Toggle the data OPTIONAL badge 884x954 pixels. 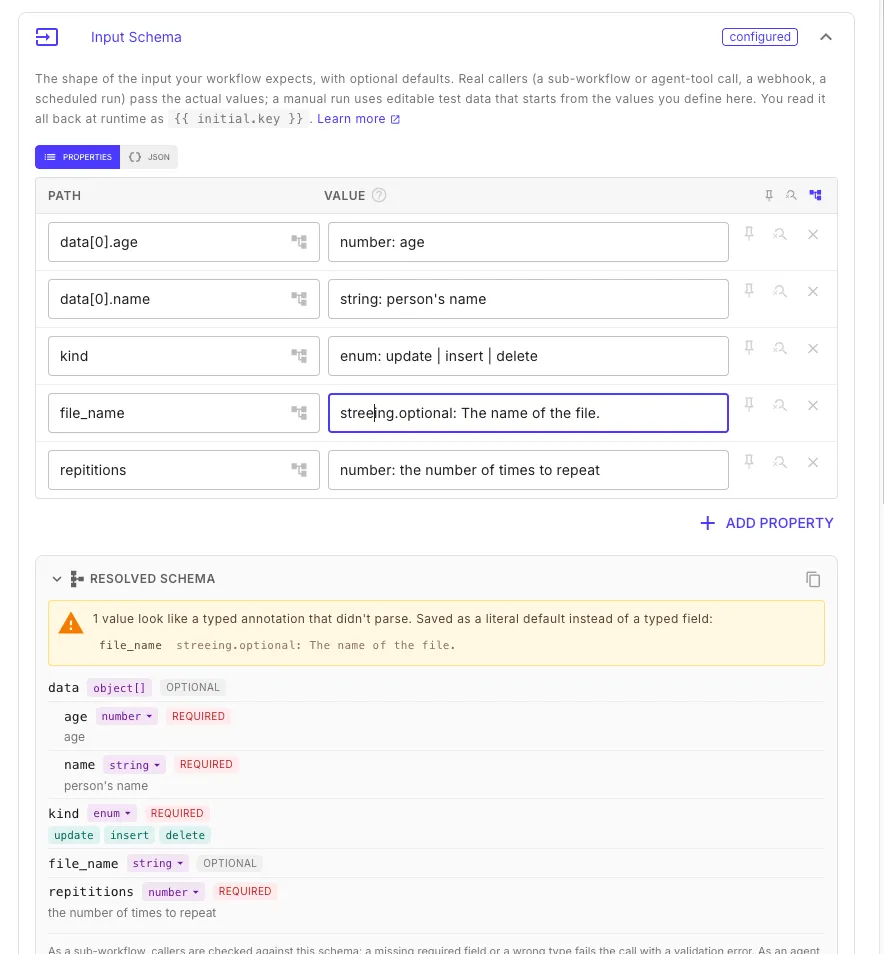tap(193, 688)
